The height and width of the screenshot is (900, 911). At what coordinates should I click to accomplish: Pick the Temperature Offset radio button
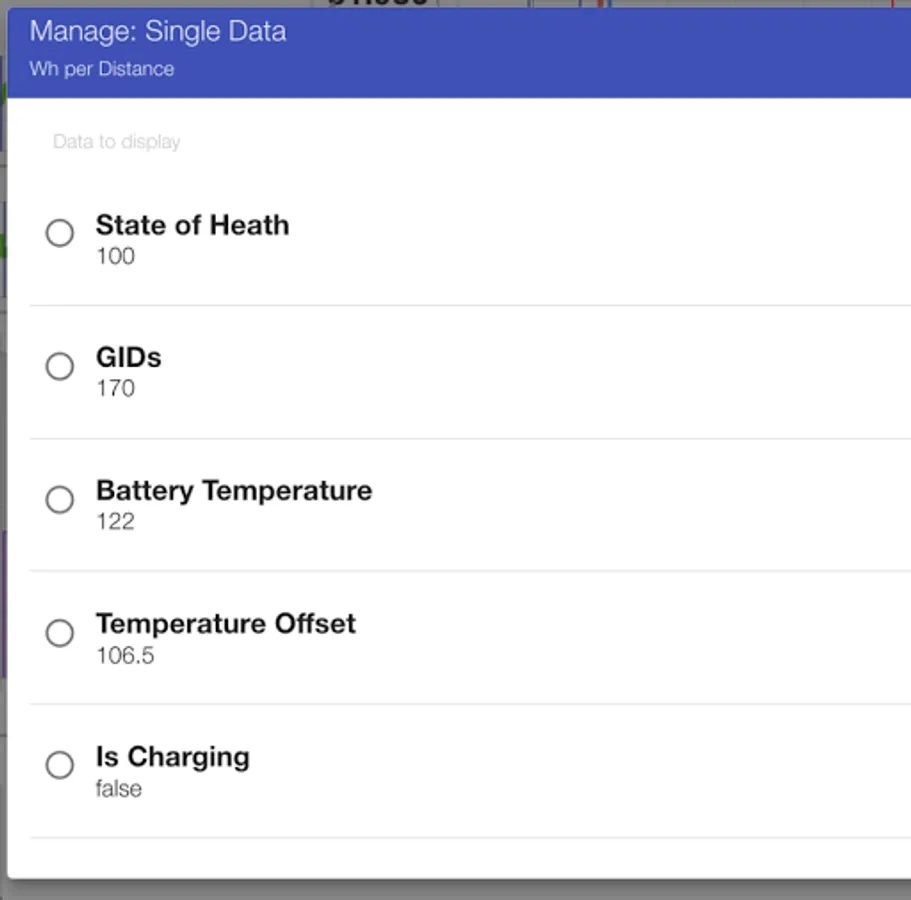point(60,633)
